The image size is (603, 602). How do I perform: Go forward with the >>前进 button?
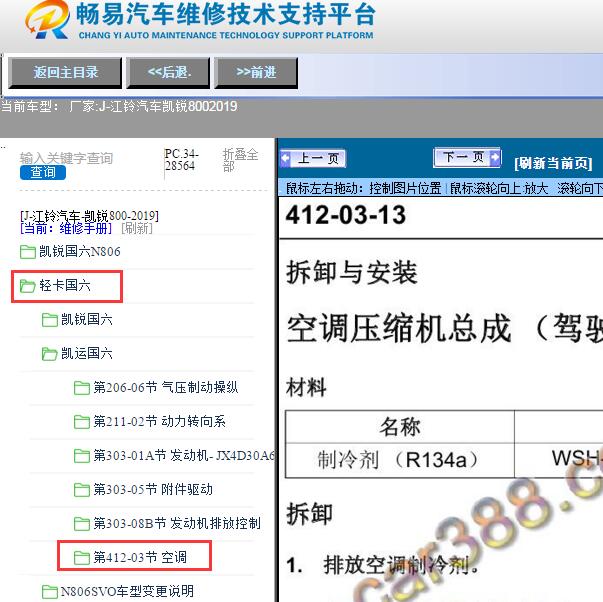point(256,73)
